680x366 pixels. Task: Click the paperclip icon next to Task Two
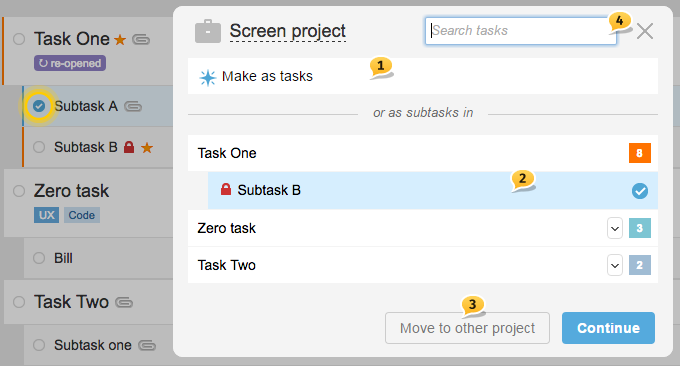(x=124, y=302)
